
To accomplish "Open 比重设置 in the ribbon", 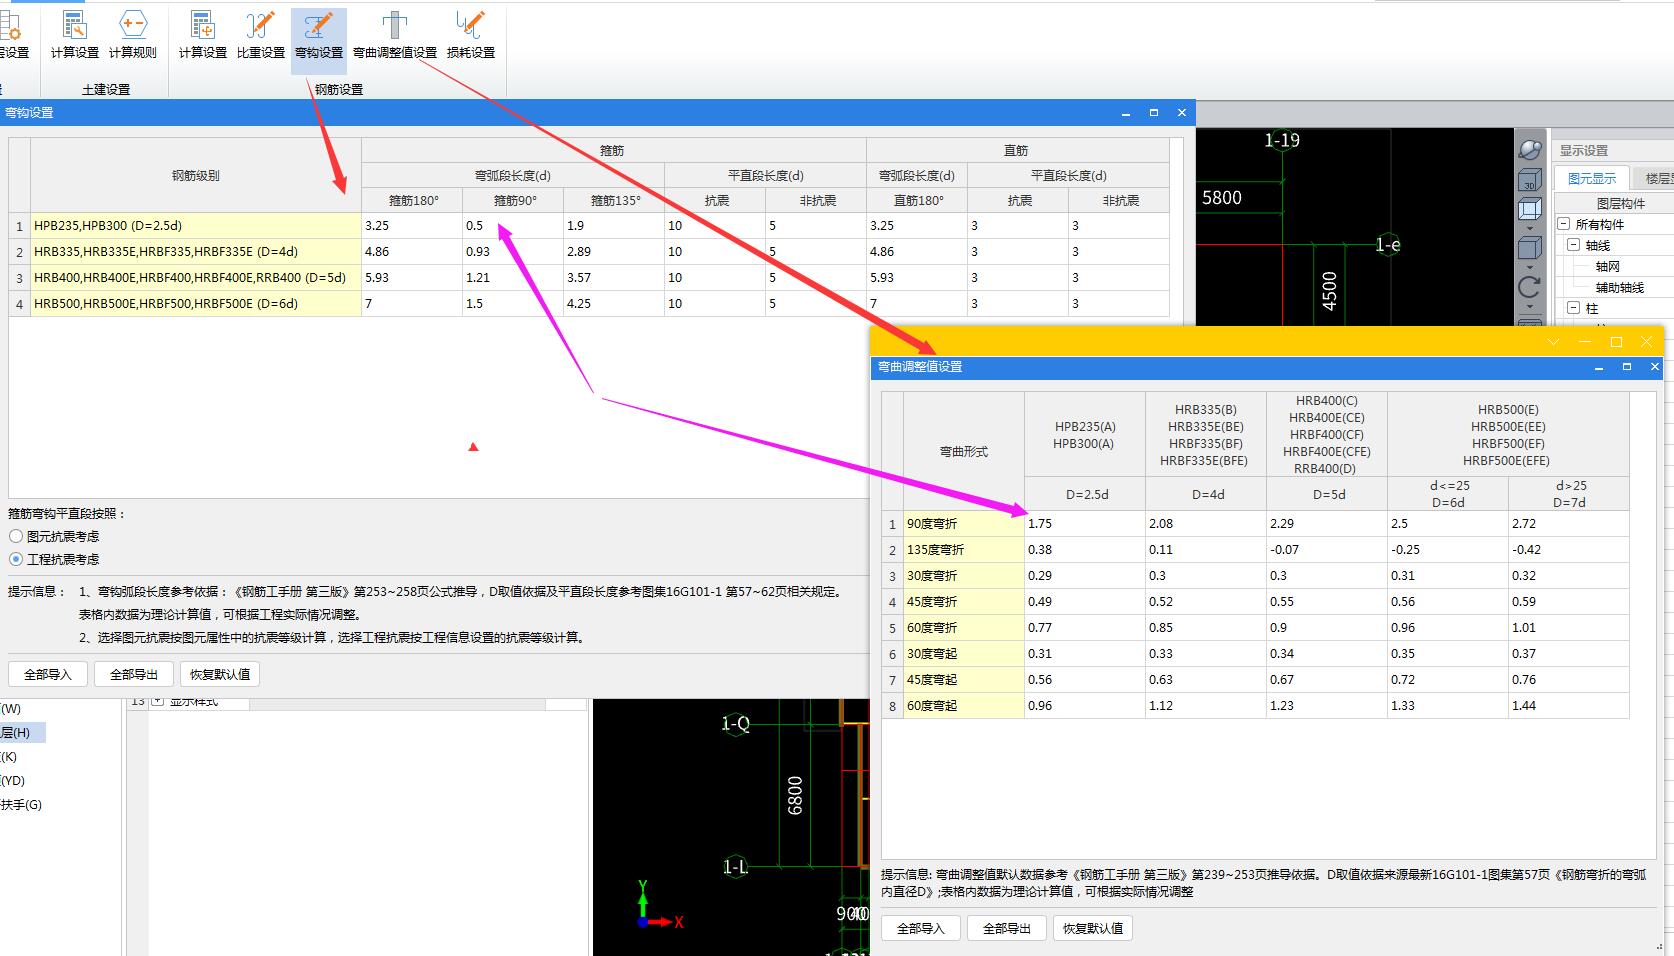I will [260, 35].
